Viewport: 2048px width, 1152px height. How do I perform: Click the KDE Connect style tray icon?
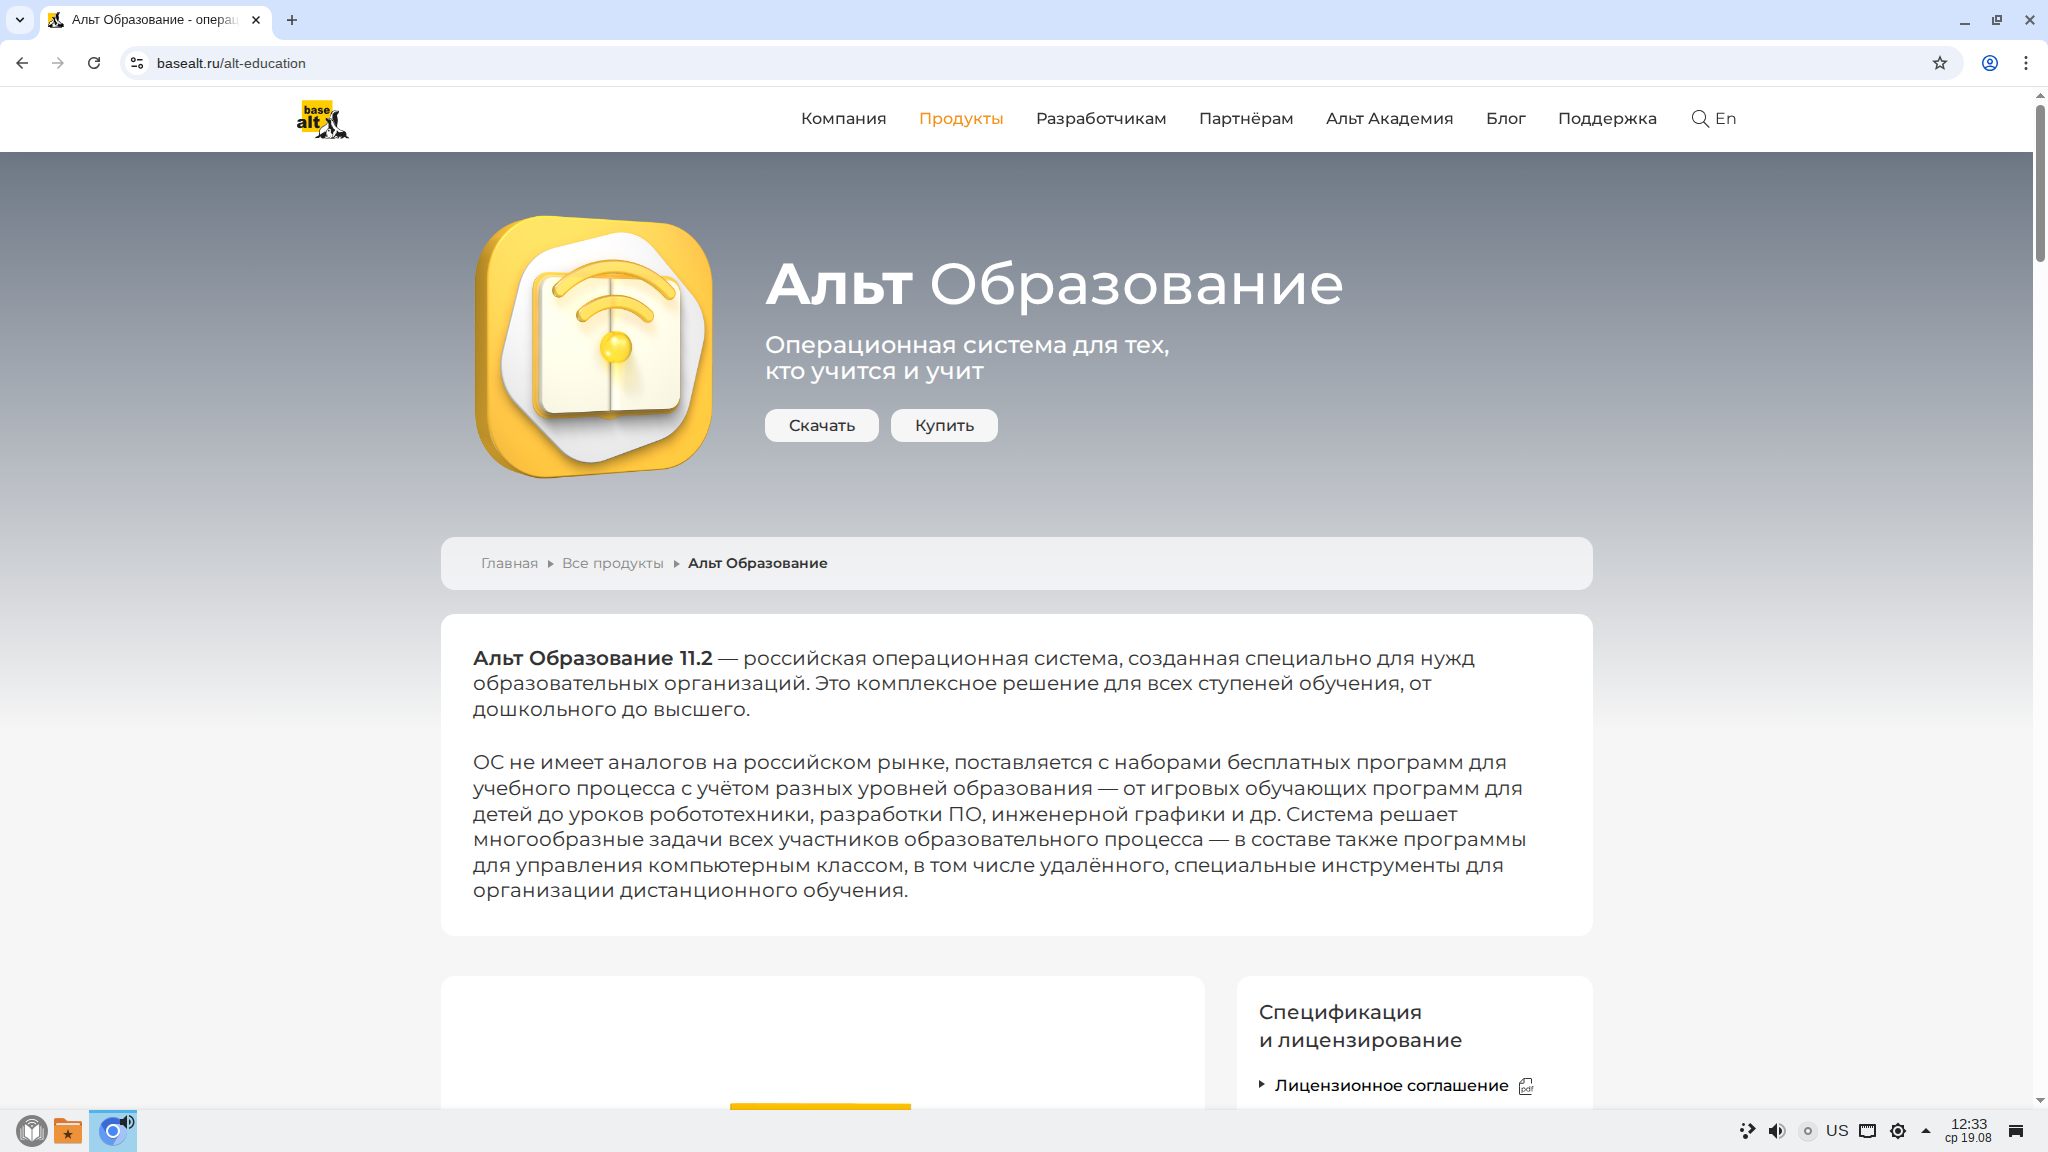(1747, 1131)
